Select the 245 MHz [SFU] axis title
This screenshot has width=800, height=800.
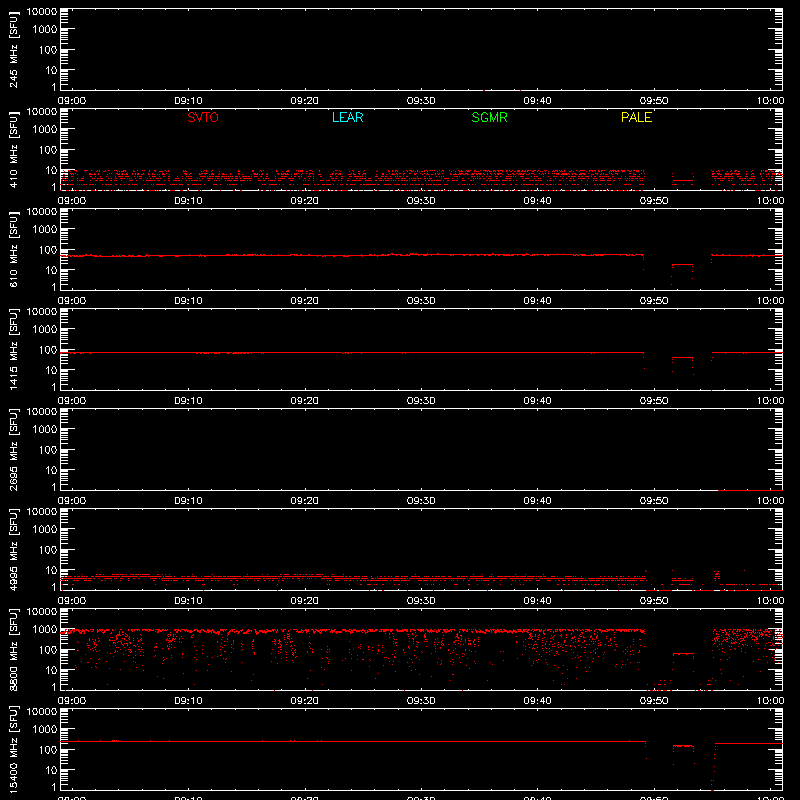(13, 49)
